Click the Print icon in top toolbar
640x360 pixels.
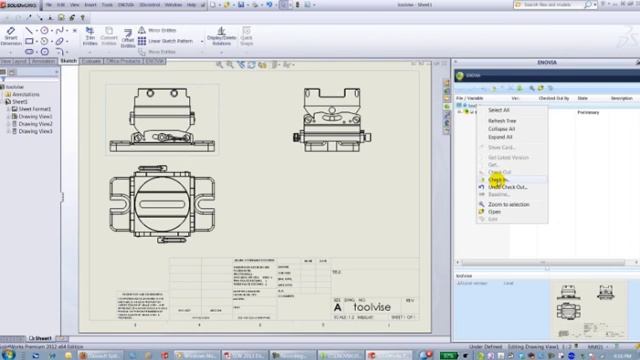coord(255,5)
